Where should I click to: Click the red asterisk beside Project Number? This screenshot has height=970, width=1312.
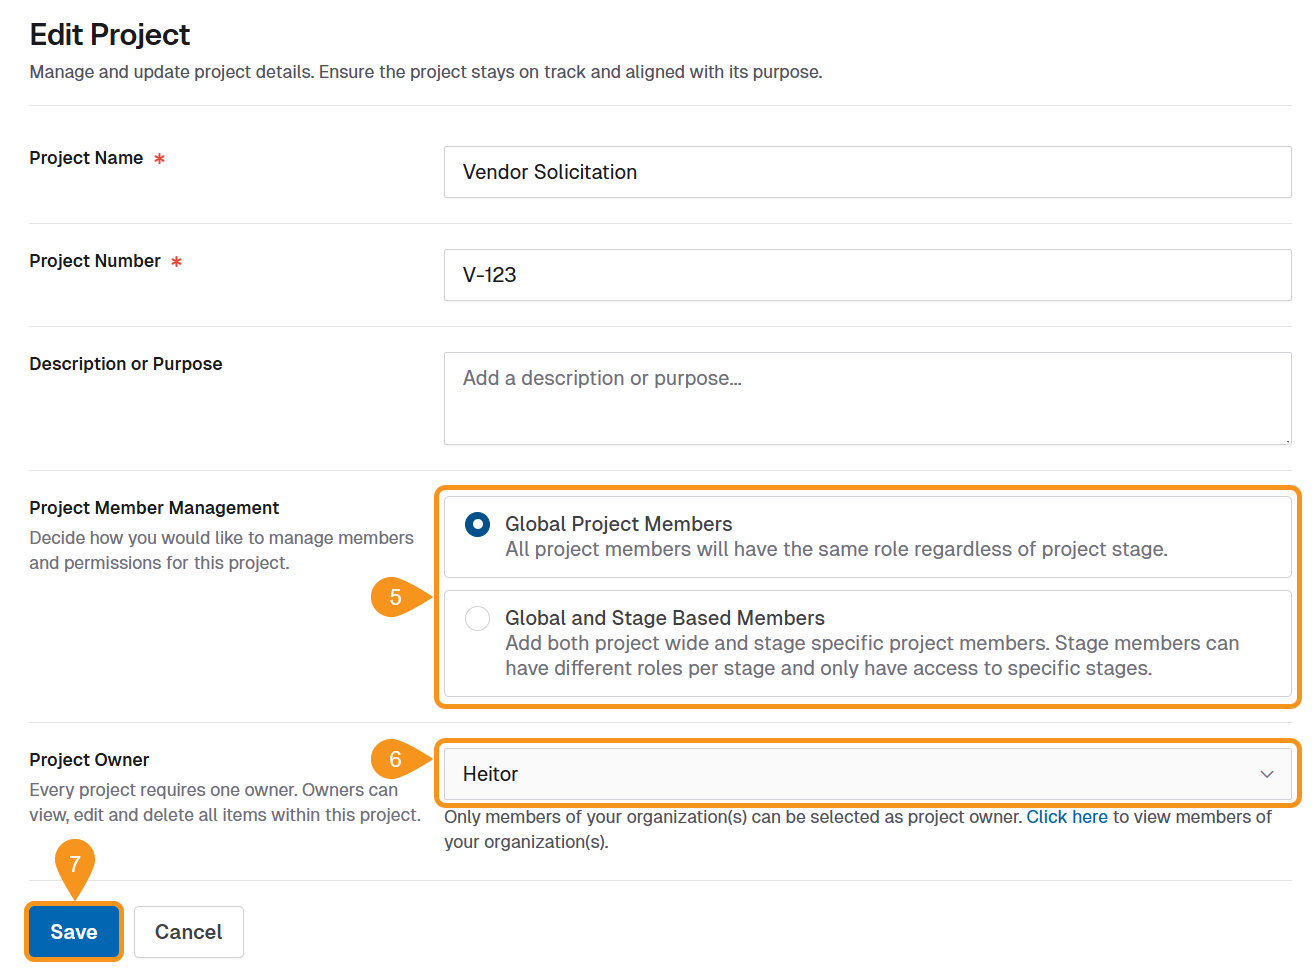pos(177,261)
